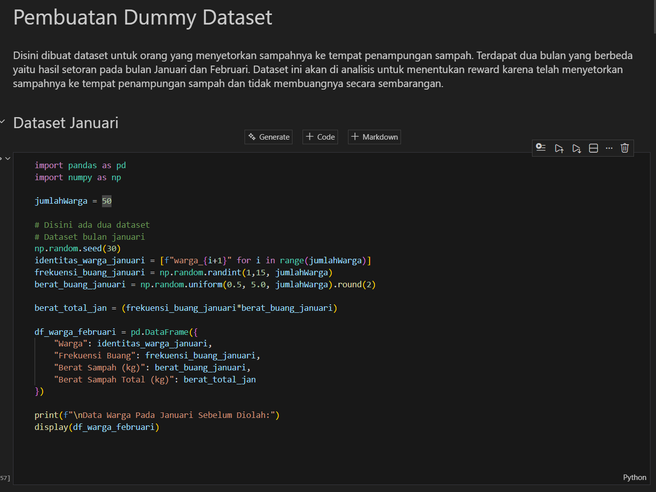Execute above cells via arrow-up play icon
Viewport: 656px width, 492px height.
pos(559,148)
